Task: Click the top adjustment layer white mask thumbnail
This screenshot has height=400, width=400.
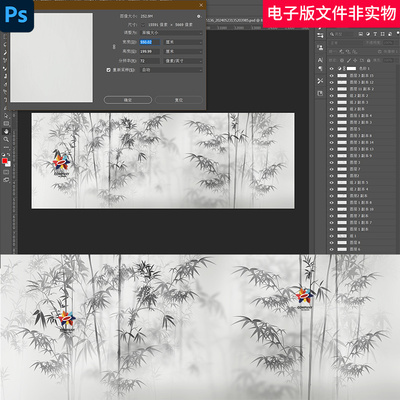Action: click(351, 68)
